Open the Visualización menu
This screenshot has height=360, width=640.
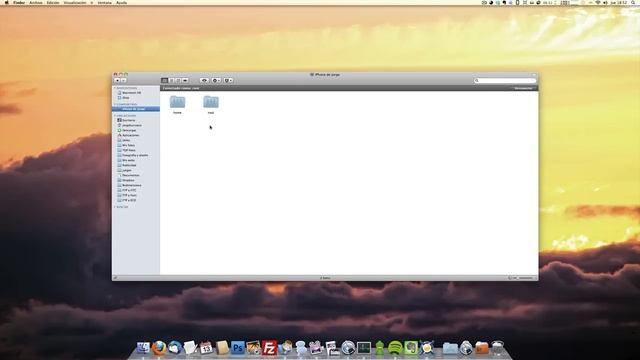pyautogui.click(x=75, y=2)
